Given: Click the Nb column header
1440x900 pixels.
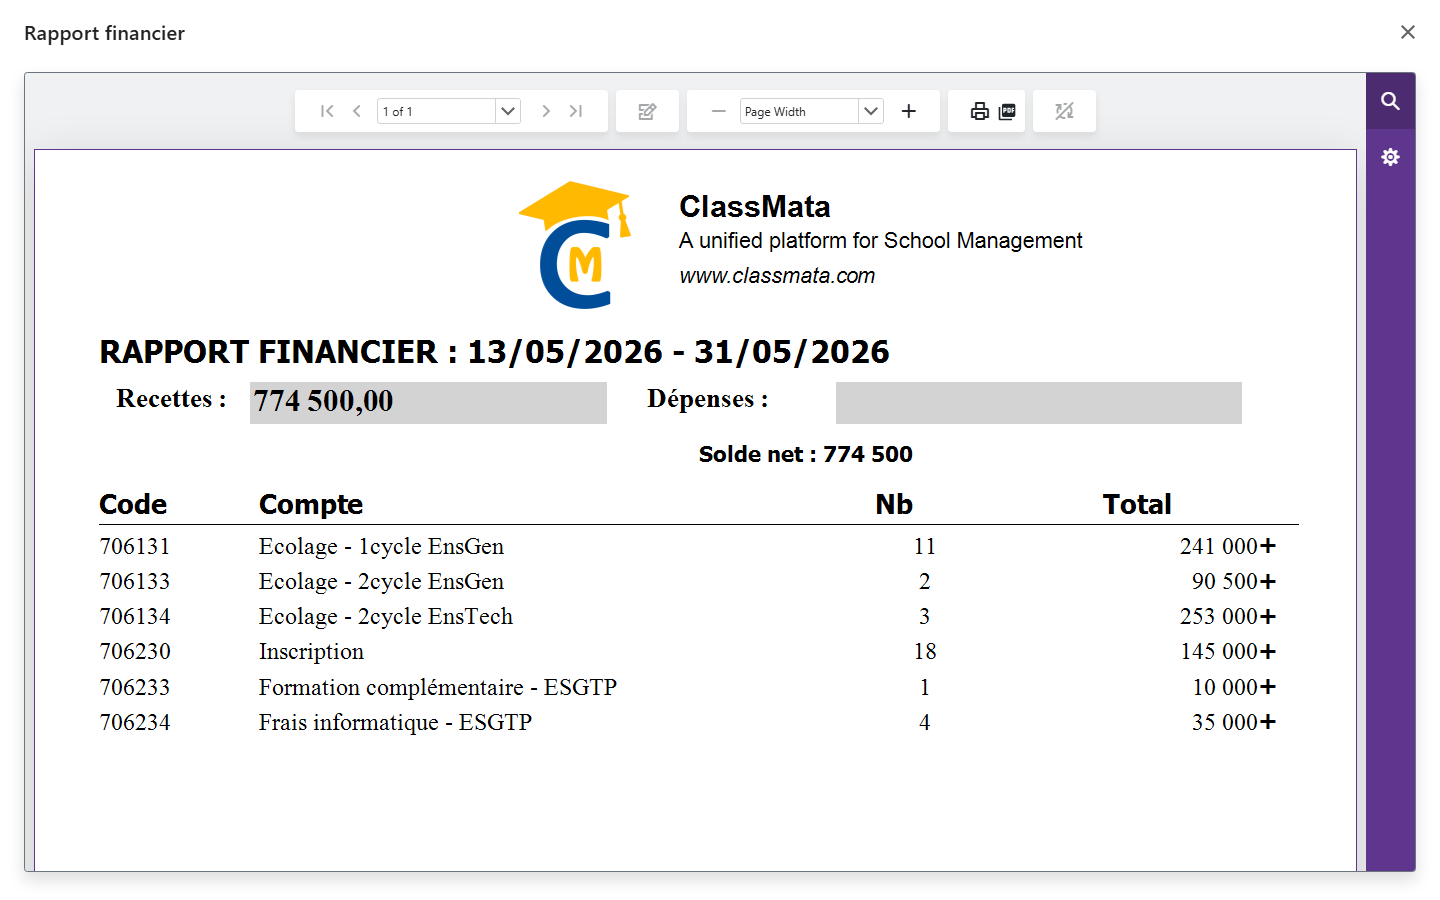Looking at the screenshot, I should (894, 504).
